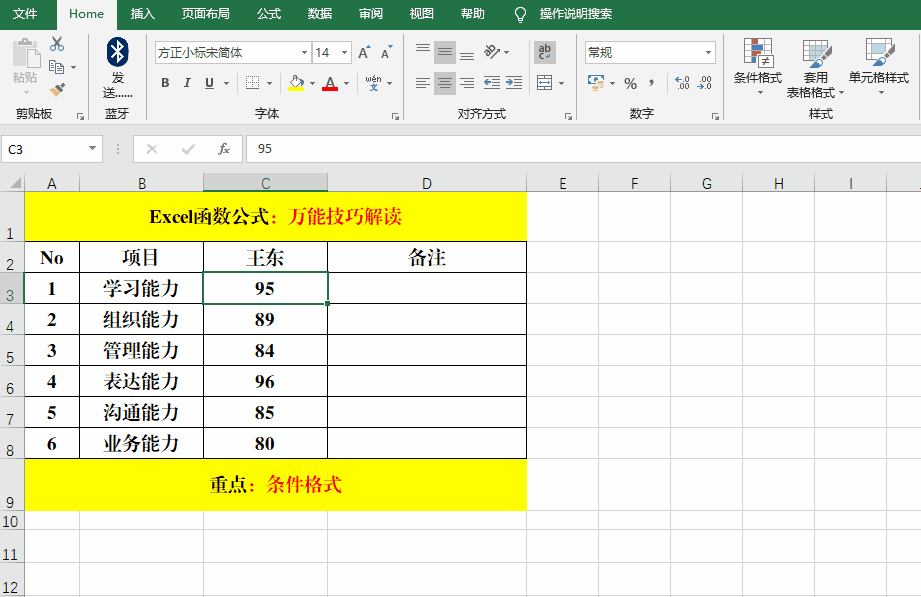Open number format dropdown 常规

[x=708, y=53]
